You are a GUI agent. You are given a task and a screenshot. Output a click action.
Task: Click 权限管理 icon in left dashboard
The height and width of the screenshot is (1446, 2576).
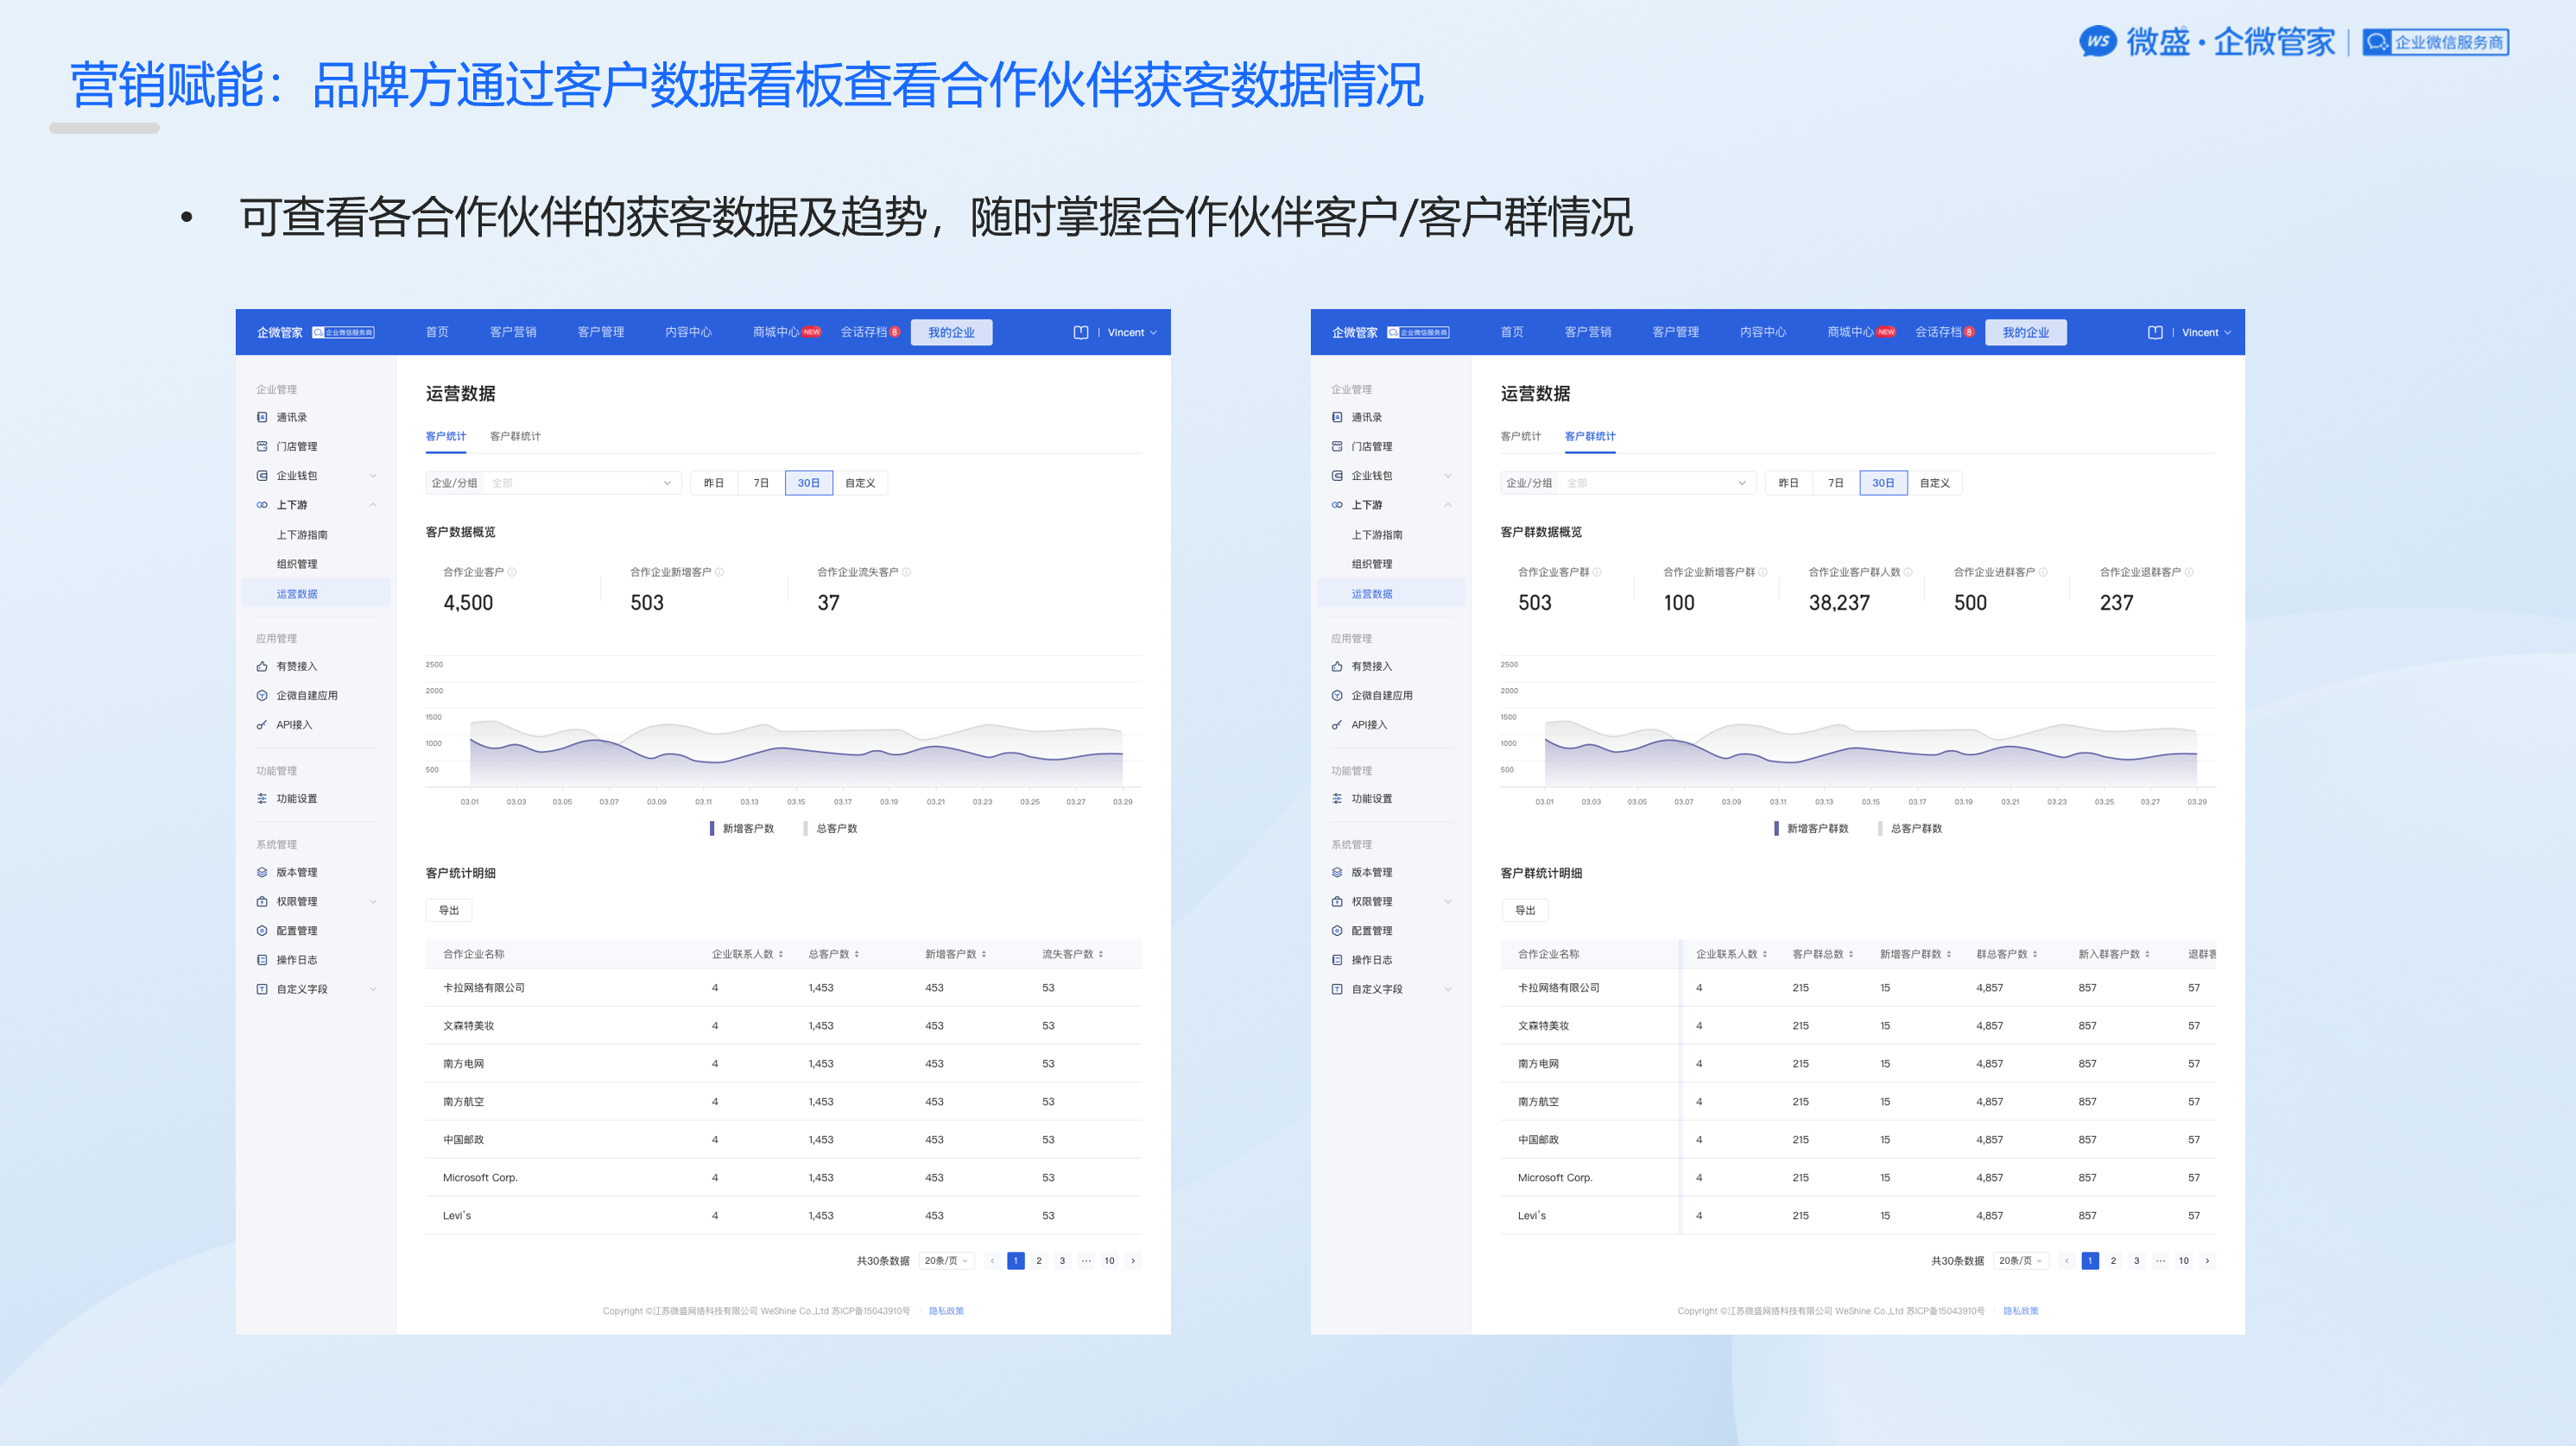coord(262,901)
